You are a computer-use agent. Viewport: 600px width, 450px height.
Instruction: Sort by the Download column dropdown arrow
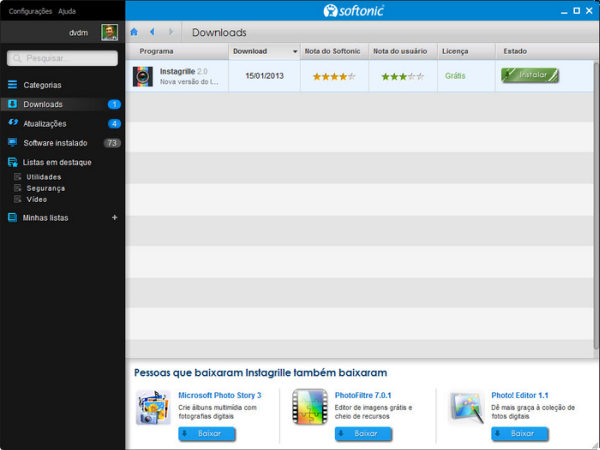tap(294, 51)
